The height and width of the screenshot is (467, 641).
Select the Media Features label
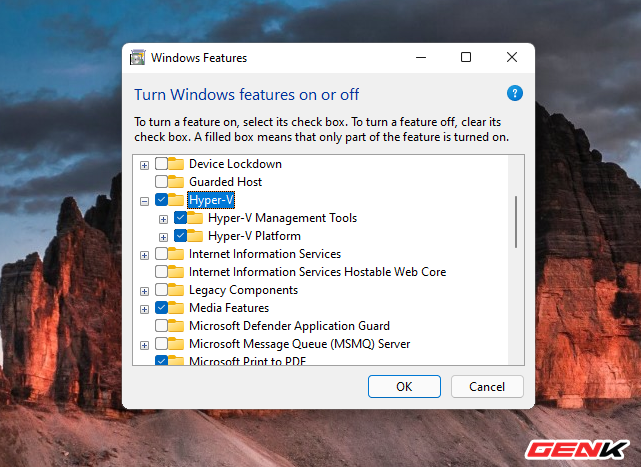[229, 308]
